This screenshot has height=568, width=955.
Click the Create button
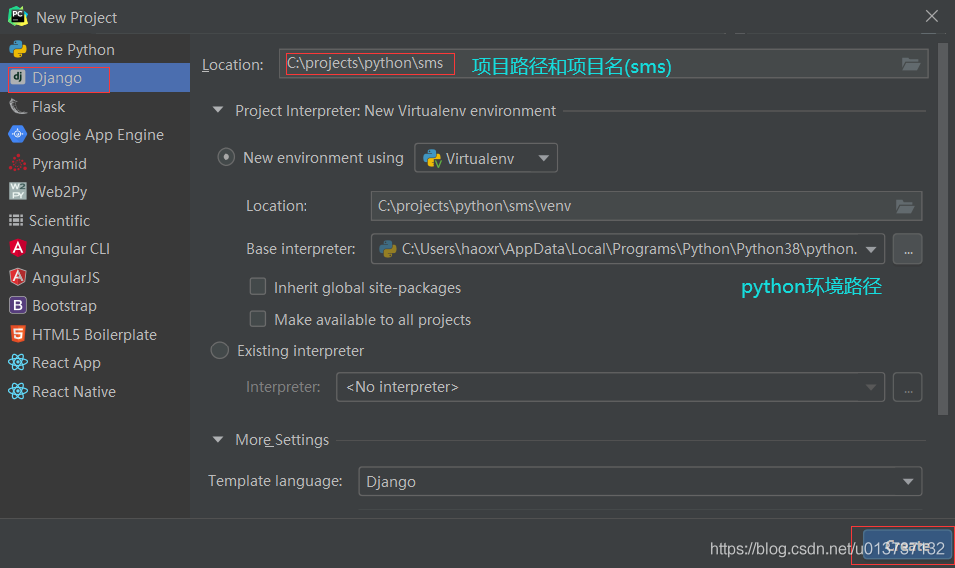901,546
